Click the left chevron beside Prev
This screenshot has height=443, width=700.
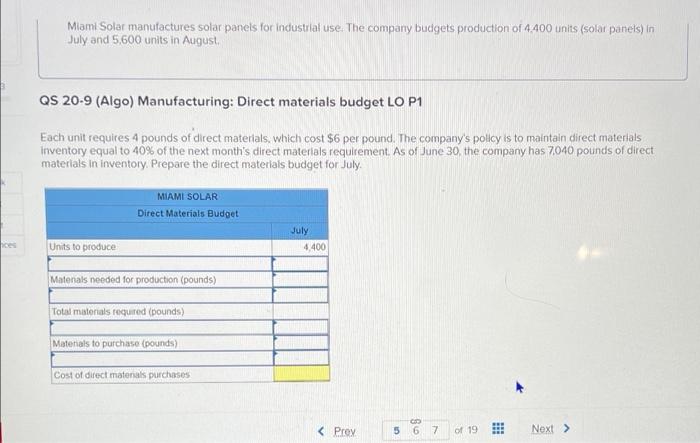(321, 431)
